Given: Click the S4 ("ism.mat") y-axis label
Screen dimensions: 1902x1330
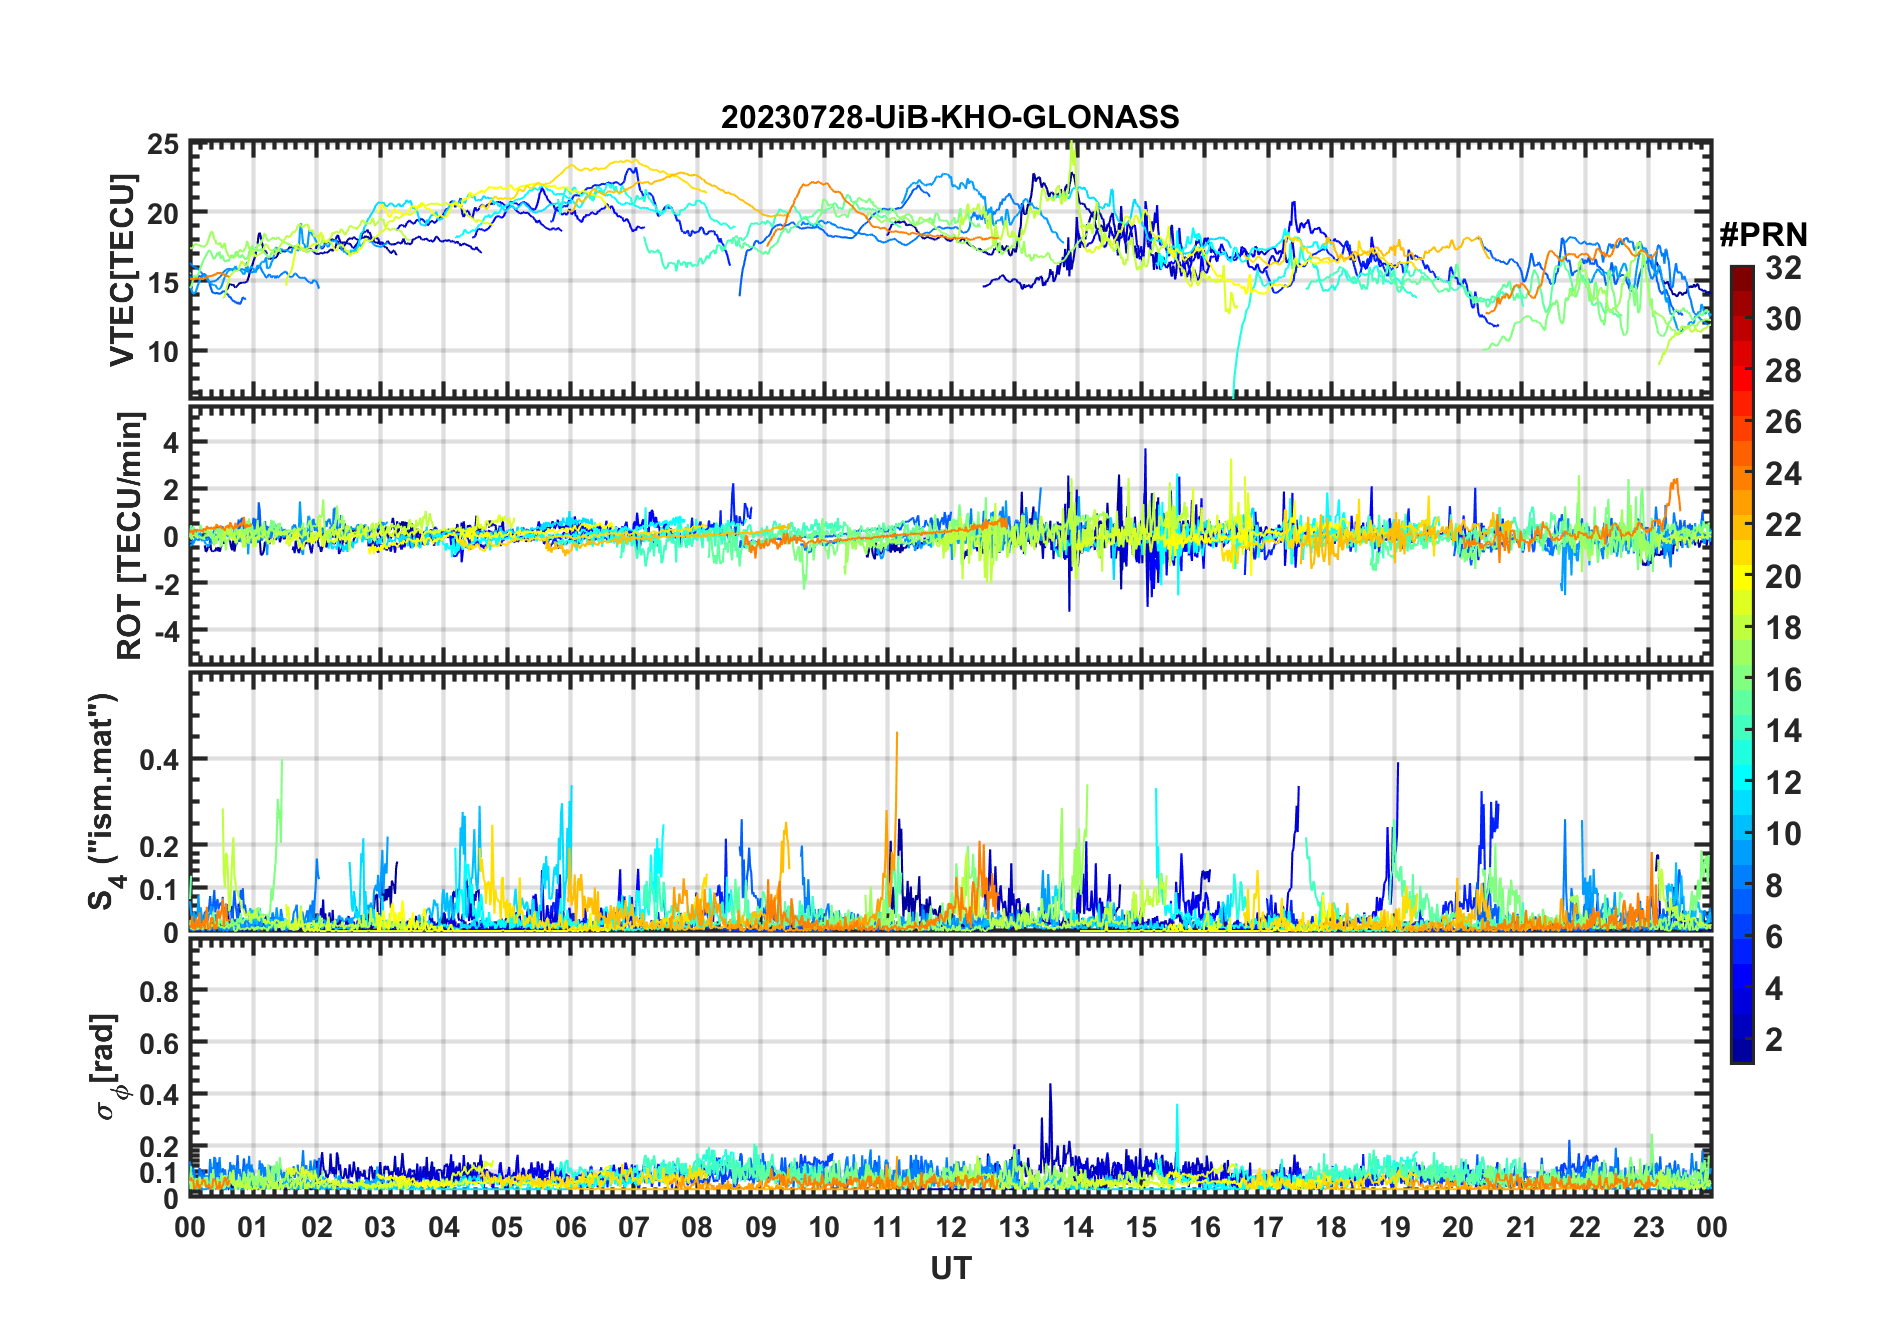Looking at the screenshot, I should [103, 802].
